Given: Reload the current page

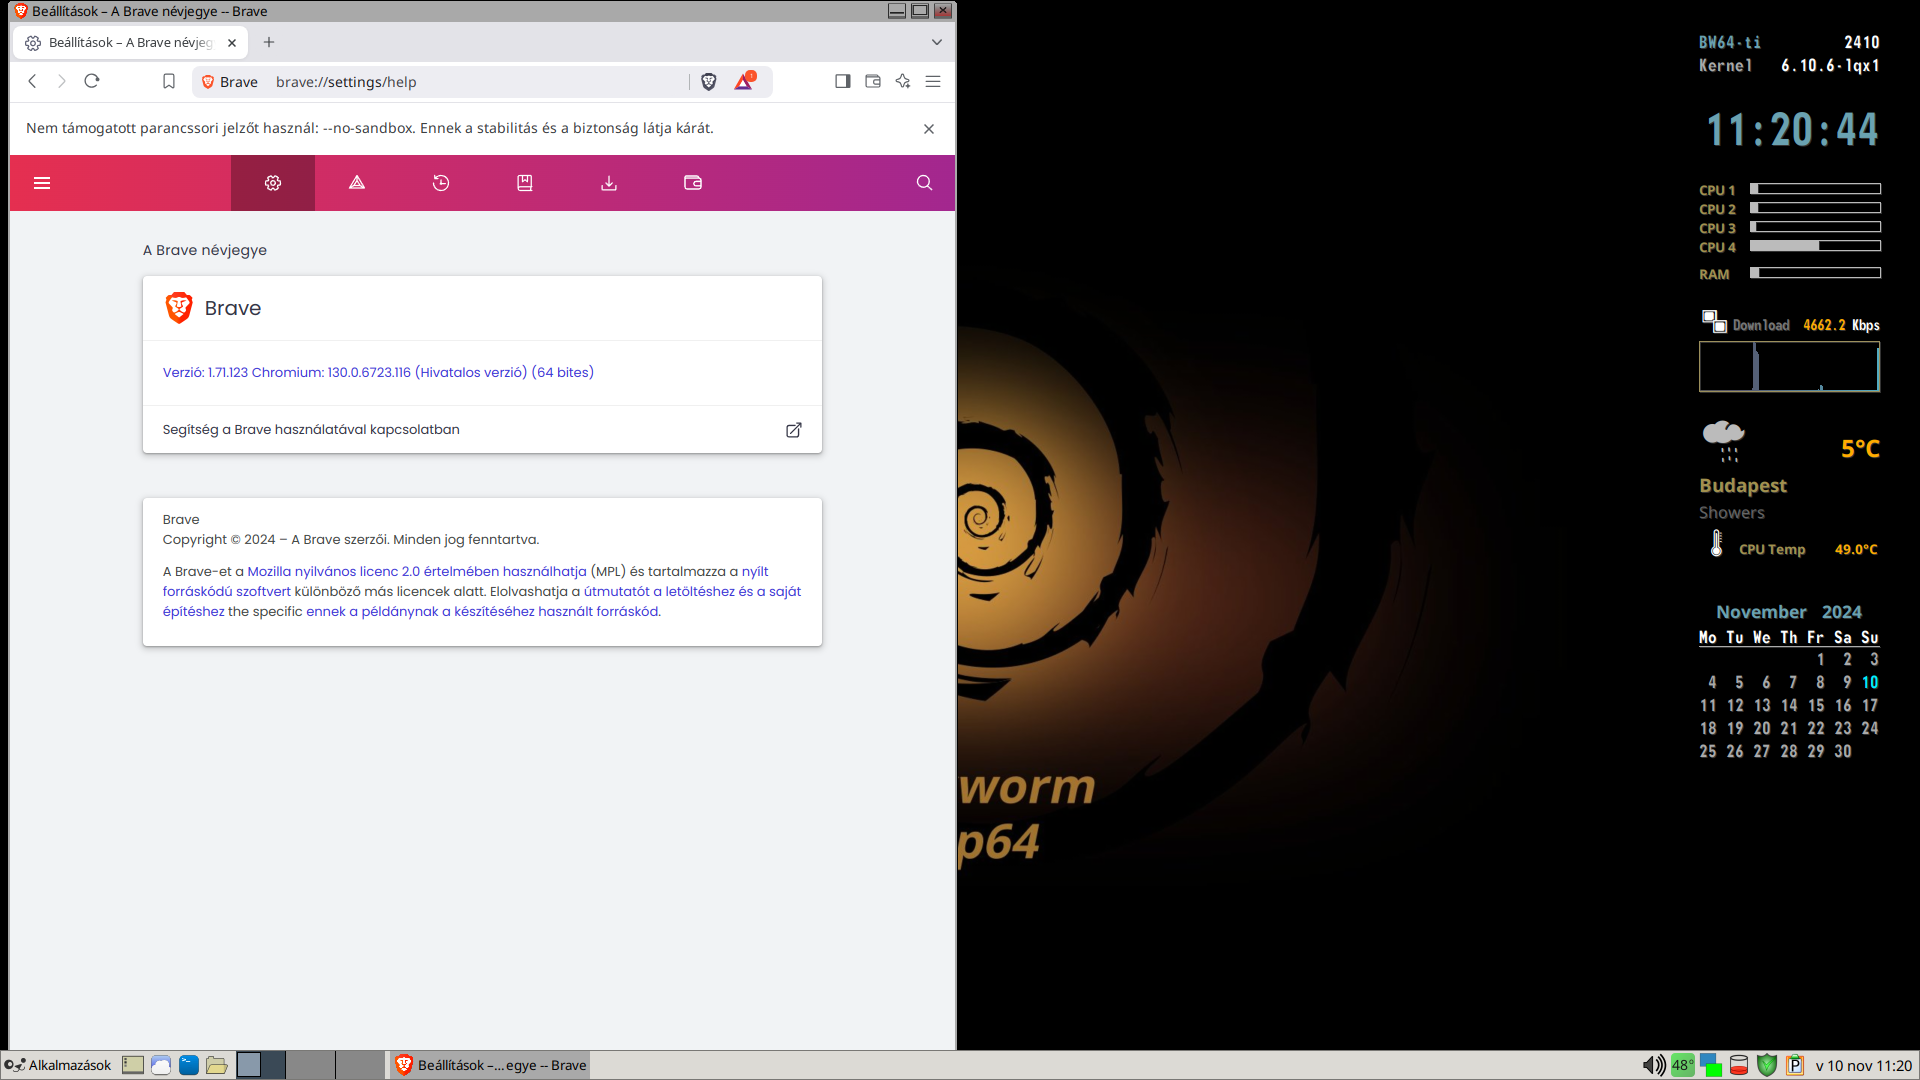Looking at the screenshot, I should pos(92,82).
